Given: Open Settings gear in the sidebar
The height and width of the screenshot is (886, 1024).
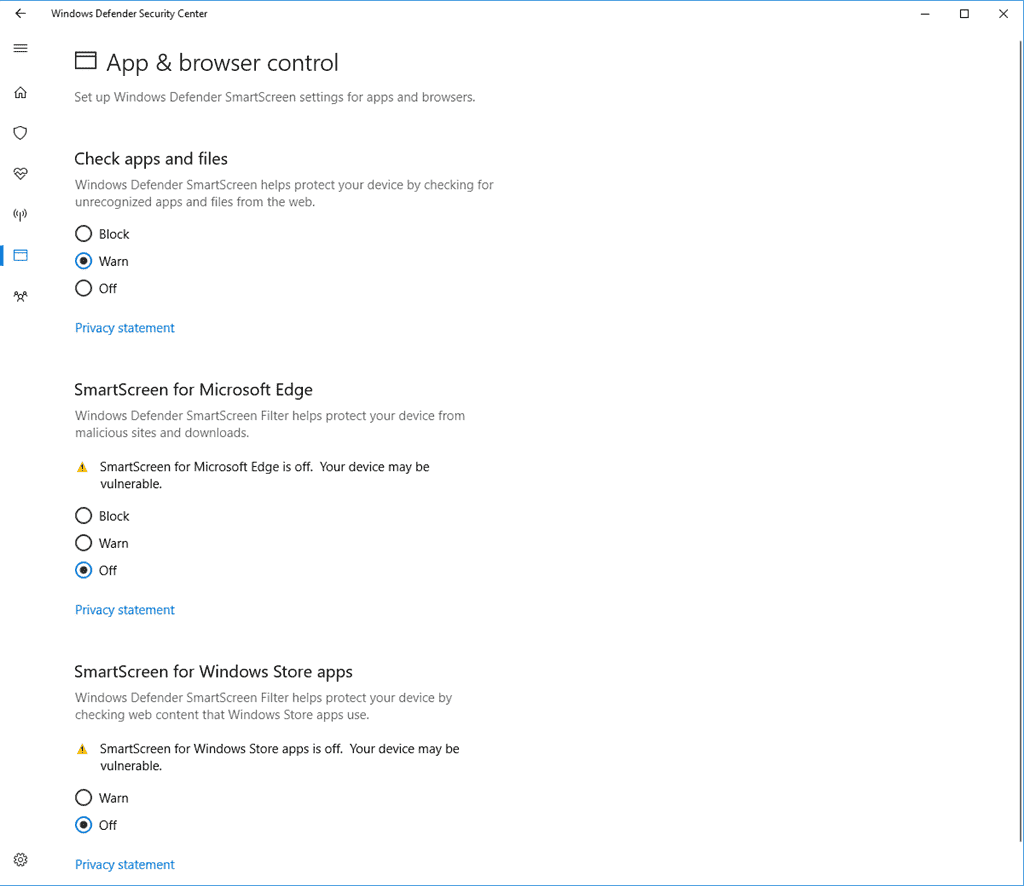Looking at the screenshot, I should click(x=20, y=859).
